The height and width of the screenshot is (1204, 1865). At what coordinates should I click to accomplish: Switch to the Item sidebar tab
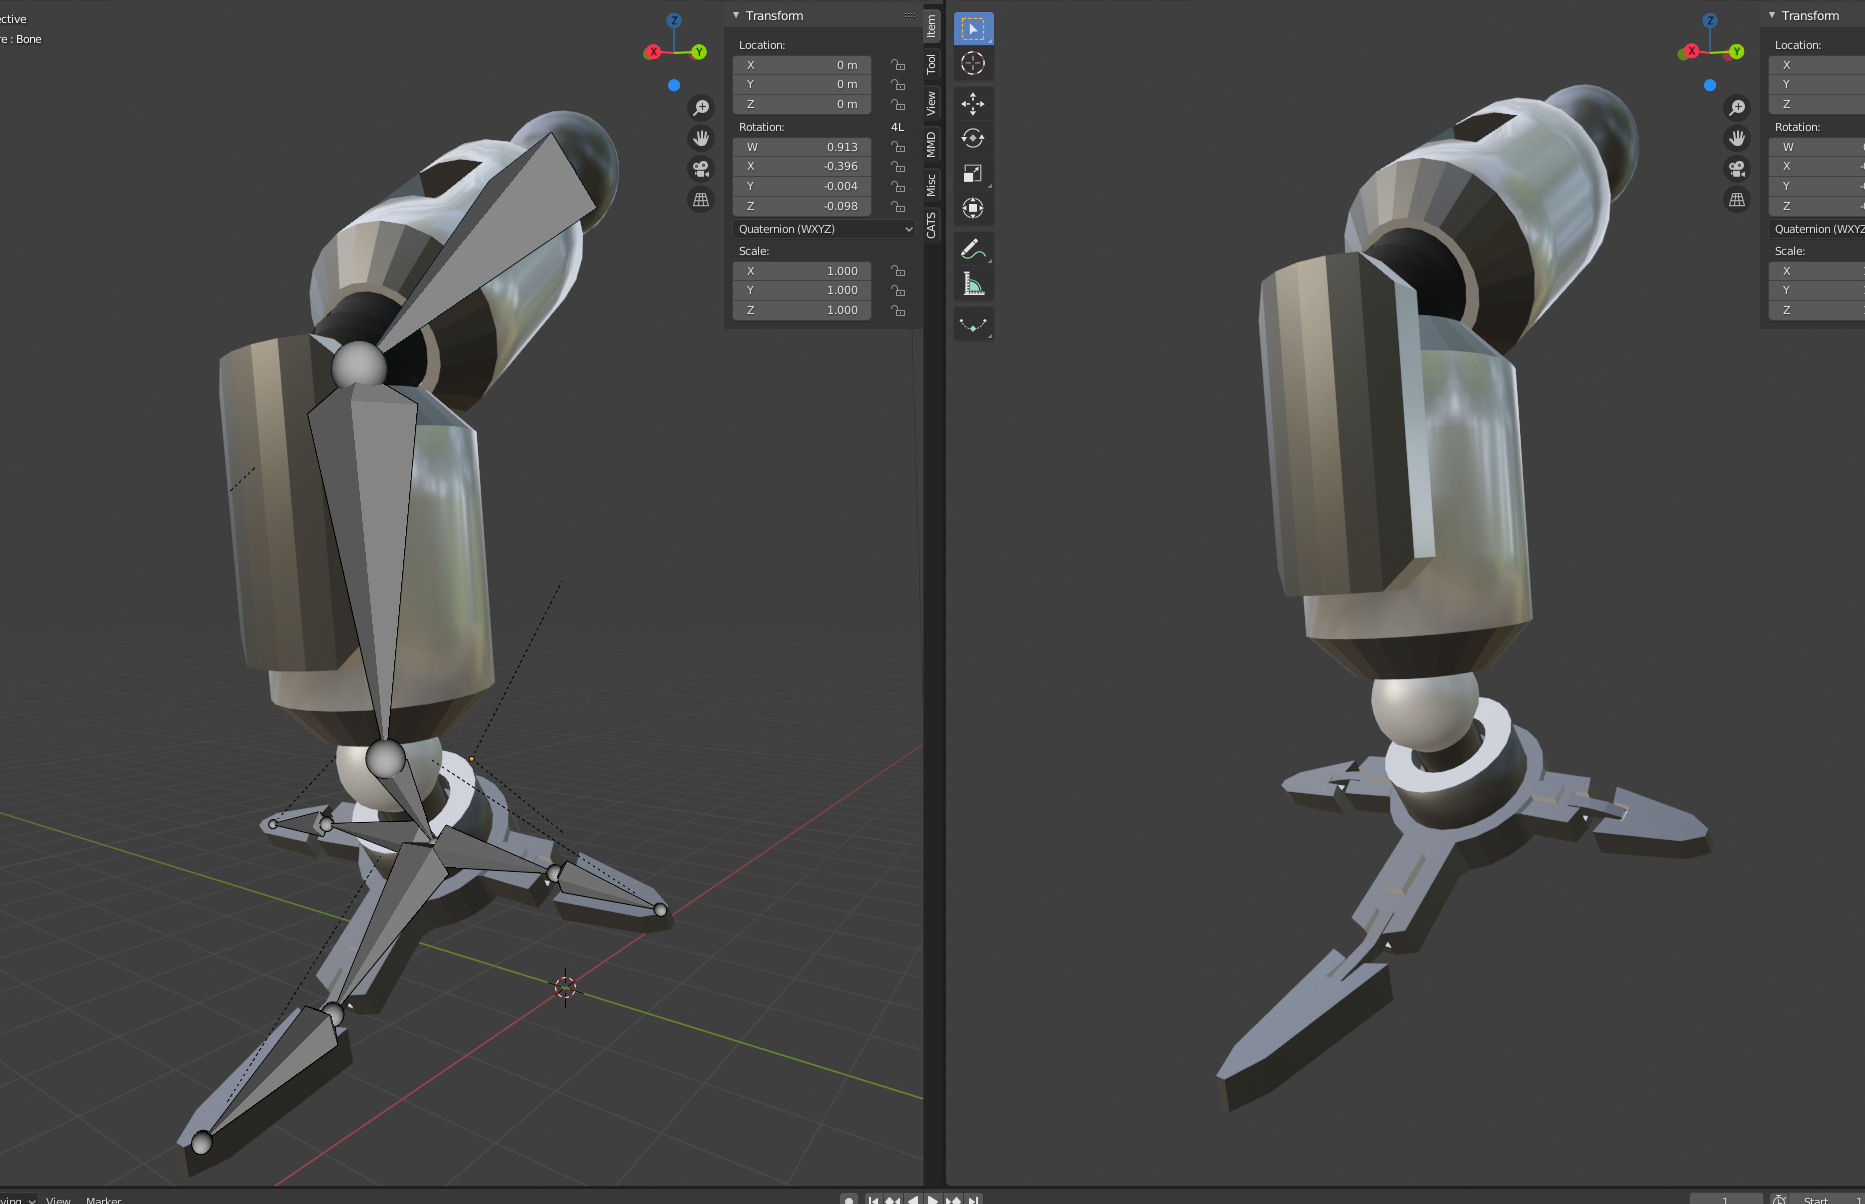click(x=931, y=25)
